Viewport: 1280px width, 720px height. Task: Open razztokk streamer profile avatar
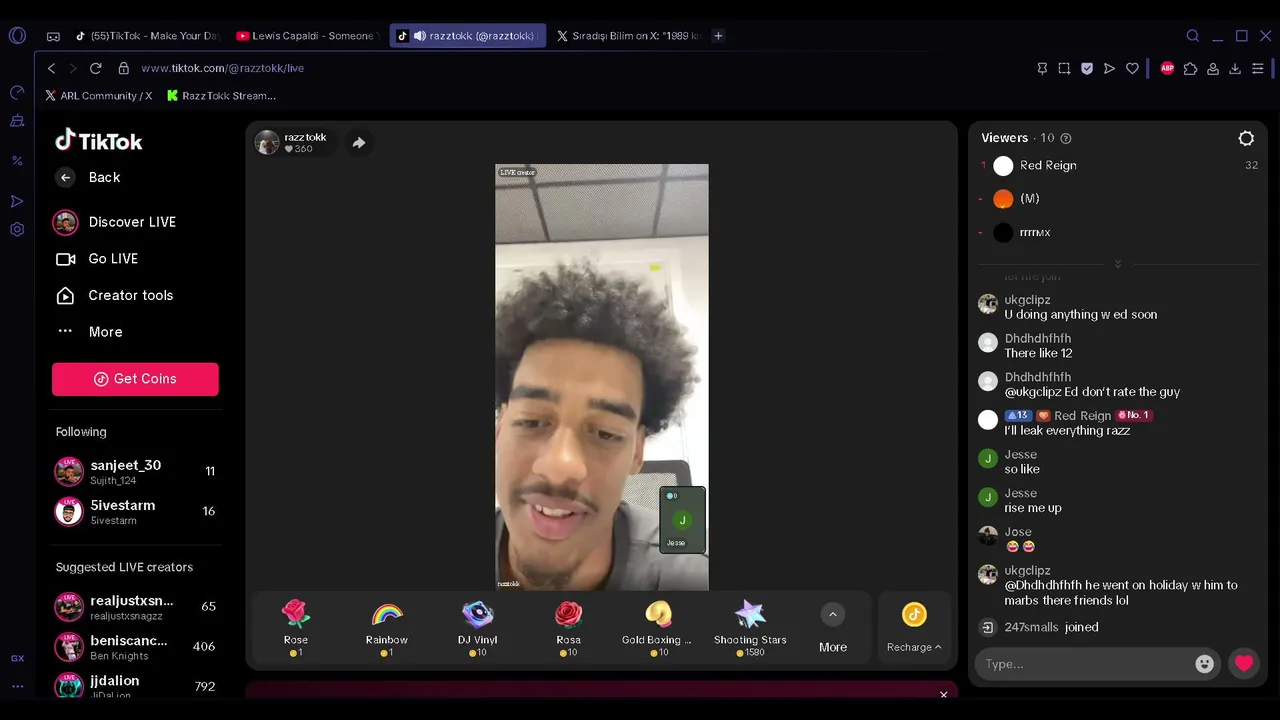tap(267, 143)
